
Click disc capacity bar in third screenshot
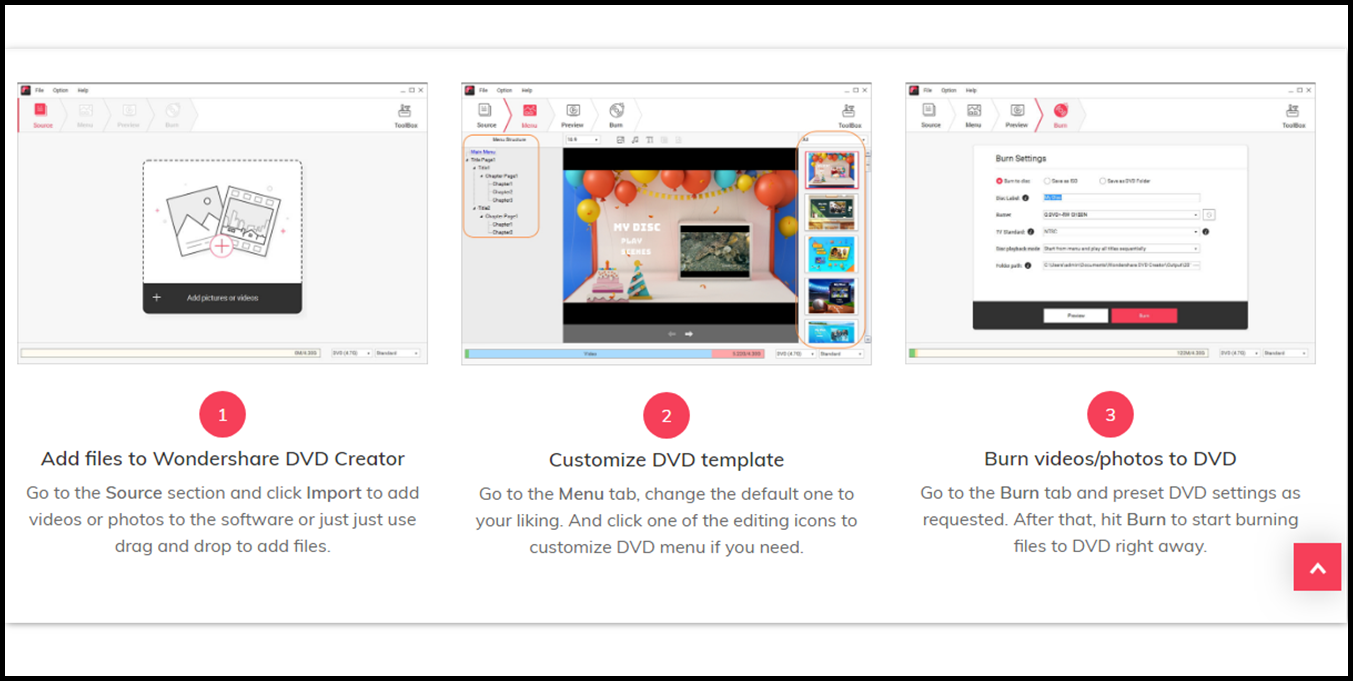pos(1058,353)
